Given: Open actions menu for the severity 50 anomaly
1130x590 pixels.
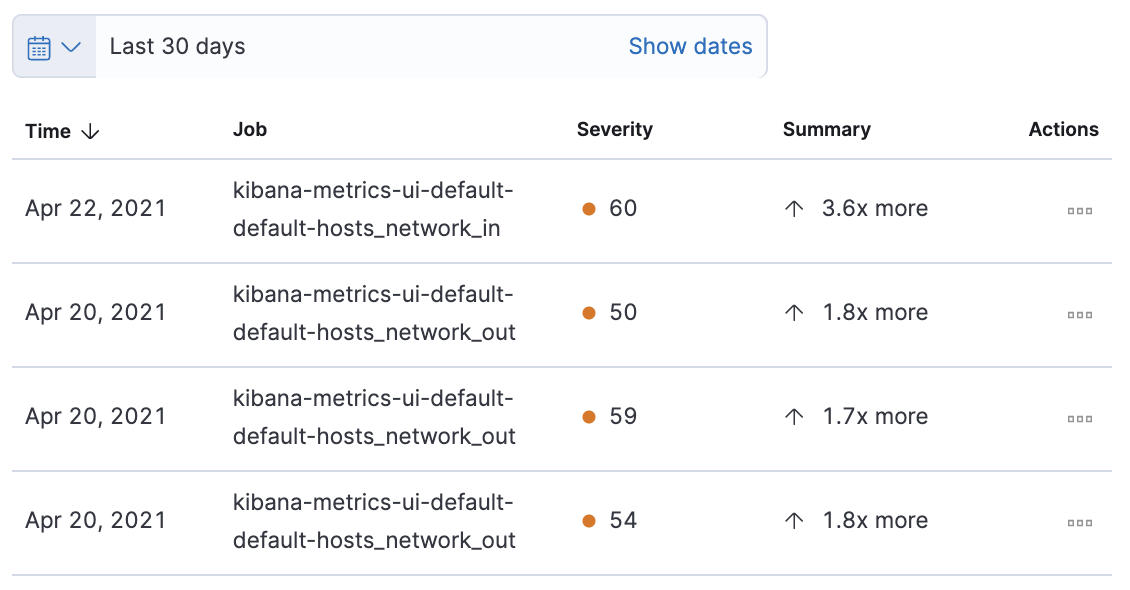Looking at the screenshot, I should [x=1079, y=315].
